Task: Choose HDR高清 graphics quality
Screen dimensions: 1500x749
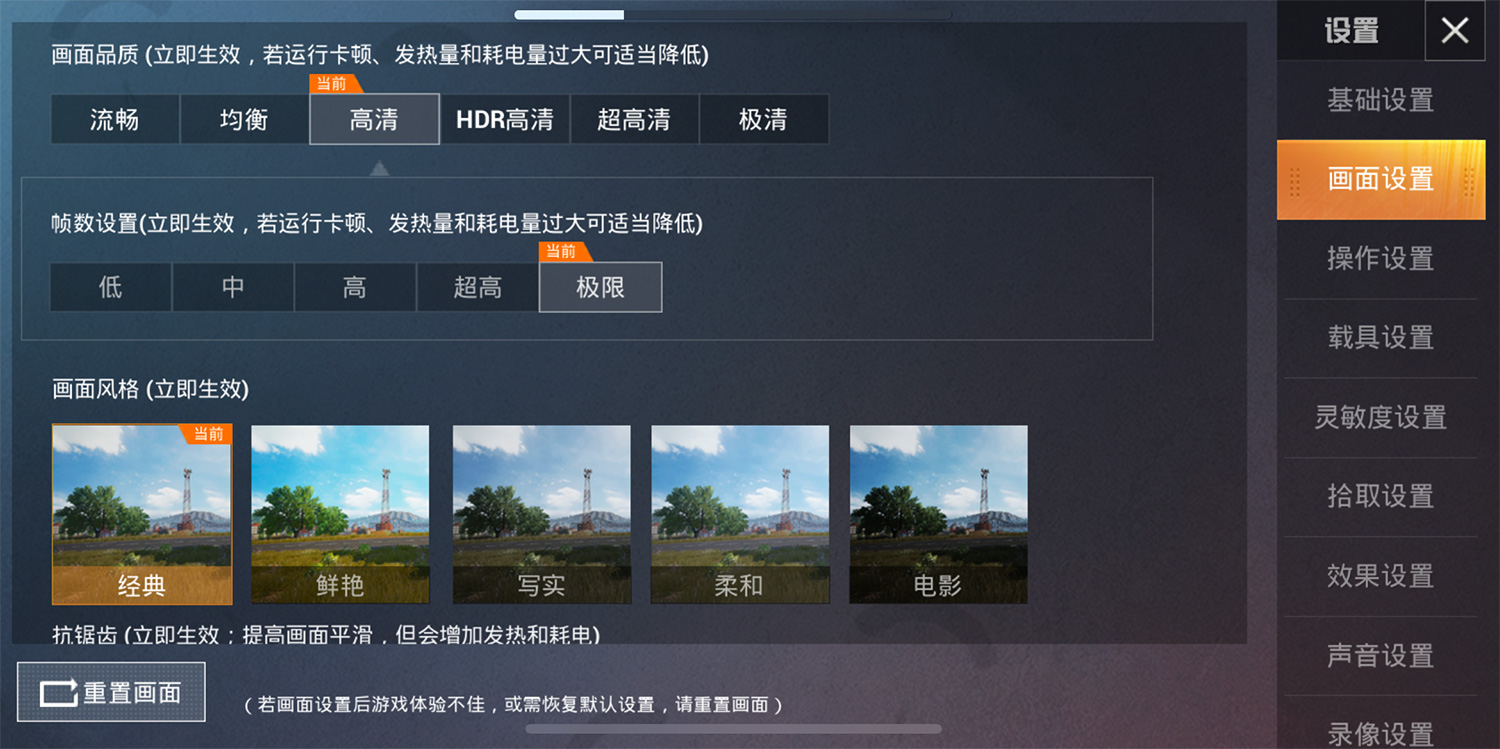Action: (x=505, y=120)
